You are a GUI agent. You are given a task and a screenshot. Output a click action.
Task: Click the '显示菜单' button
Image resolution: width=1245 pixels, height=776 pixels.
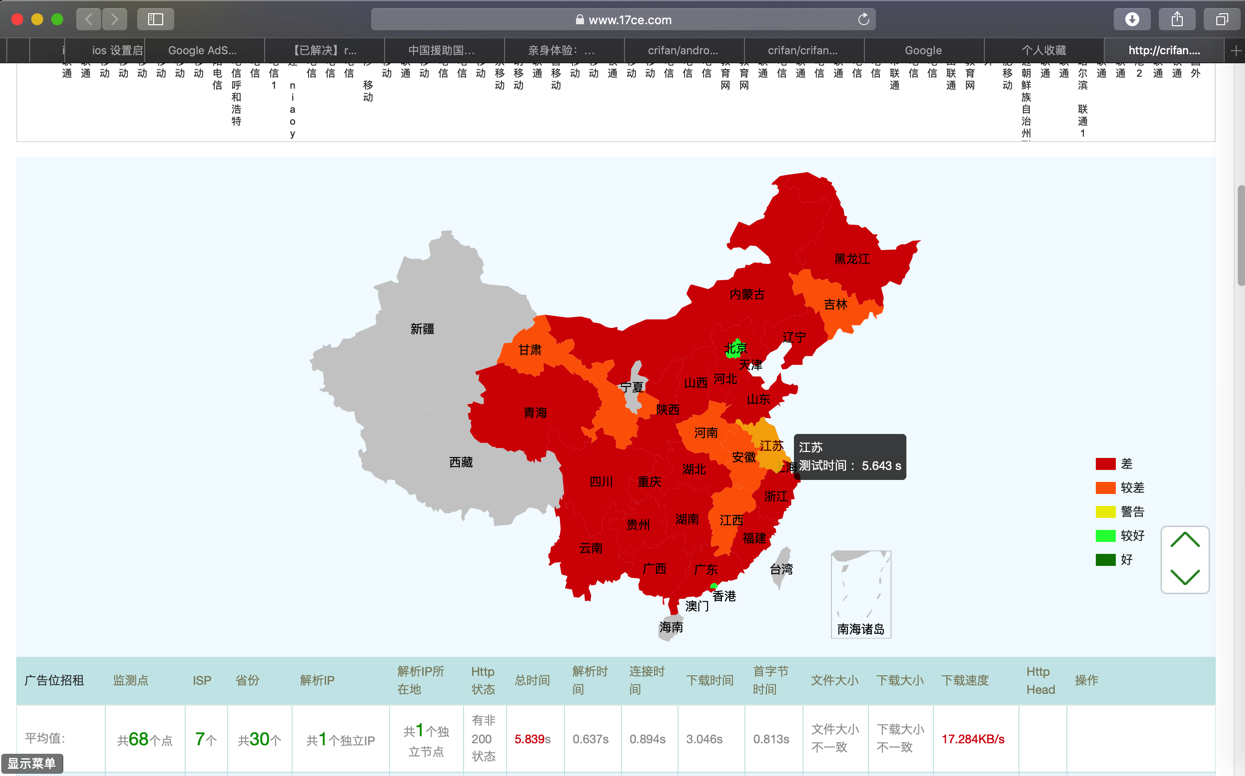32,764
